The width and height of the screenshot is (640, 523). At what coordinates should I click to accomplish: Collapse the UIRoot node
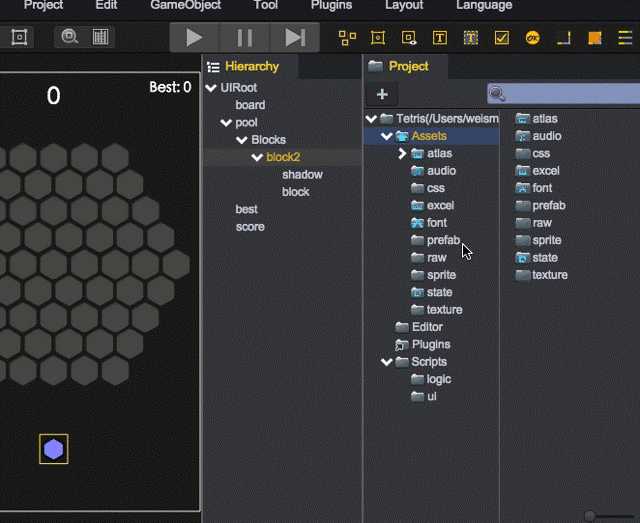coord(211,88)
